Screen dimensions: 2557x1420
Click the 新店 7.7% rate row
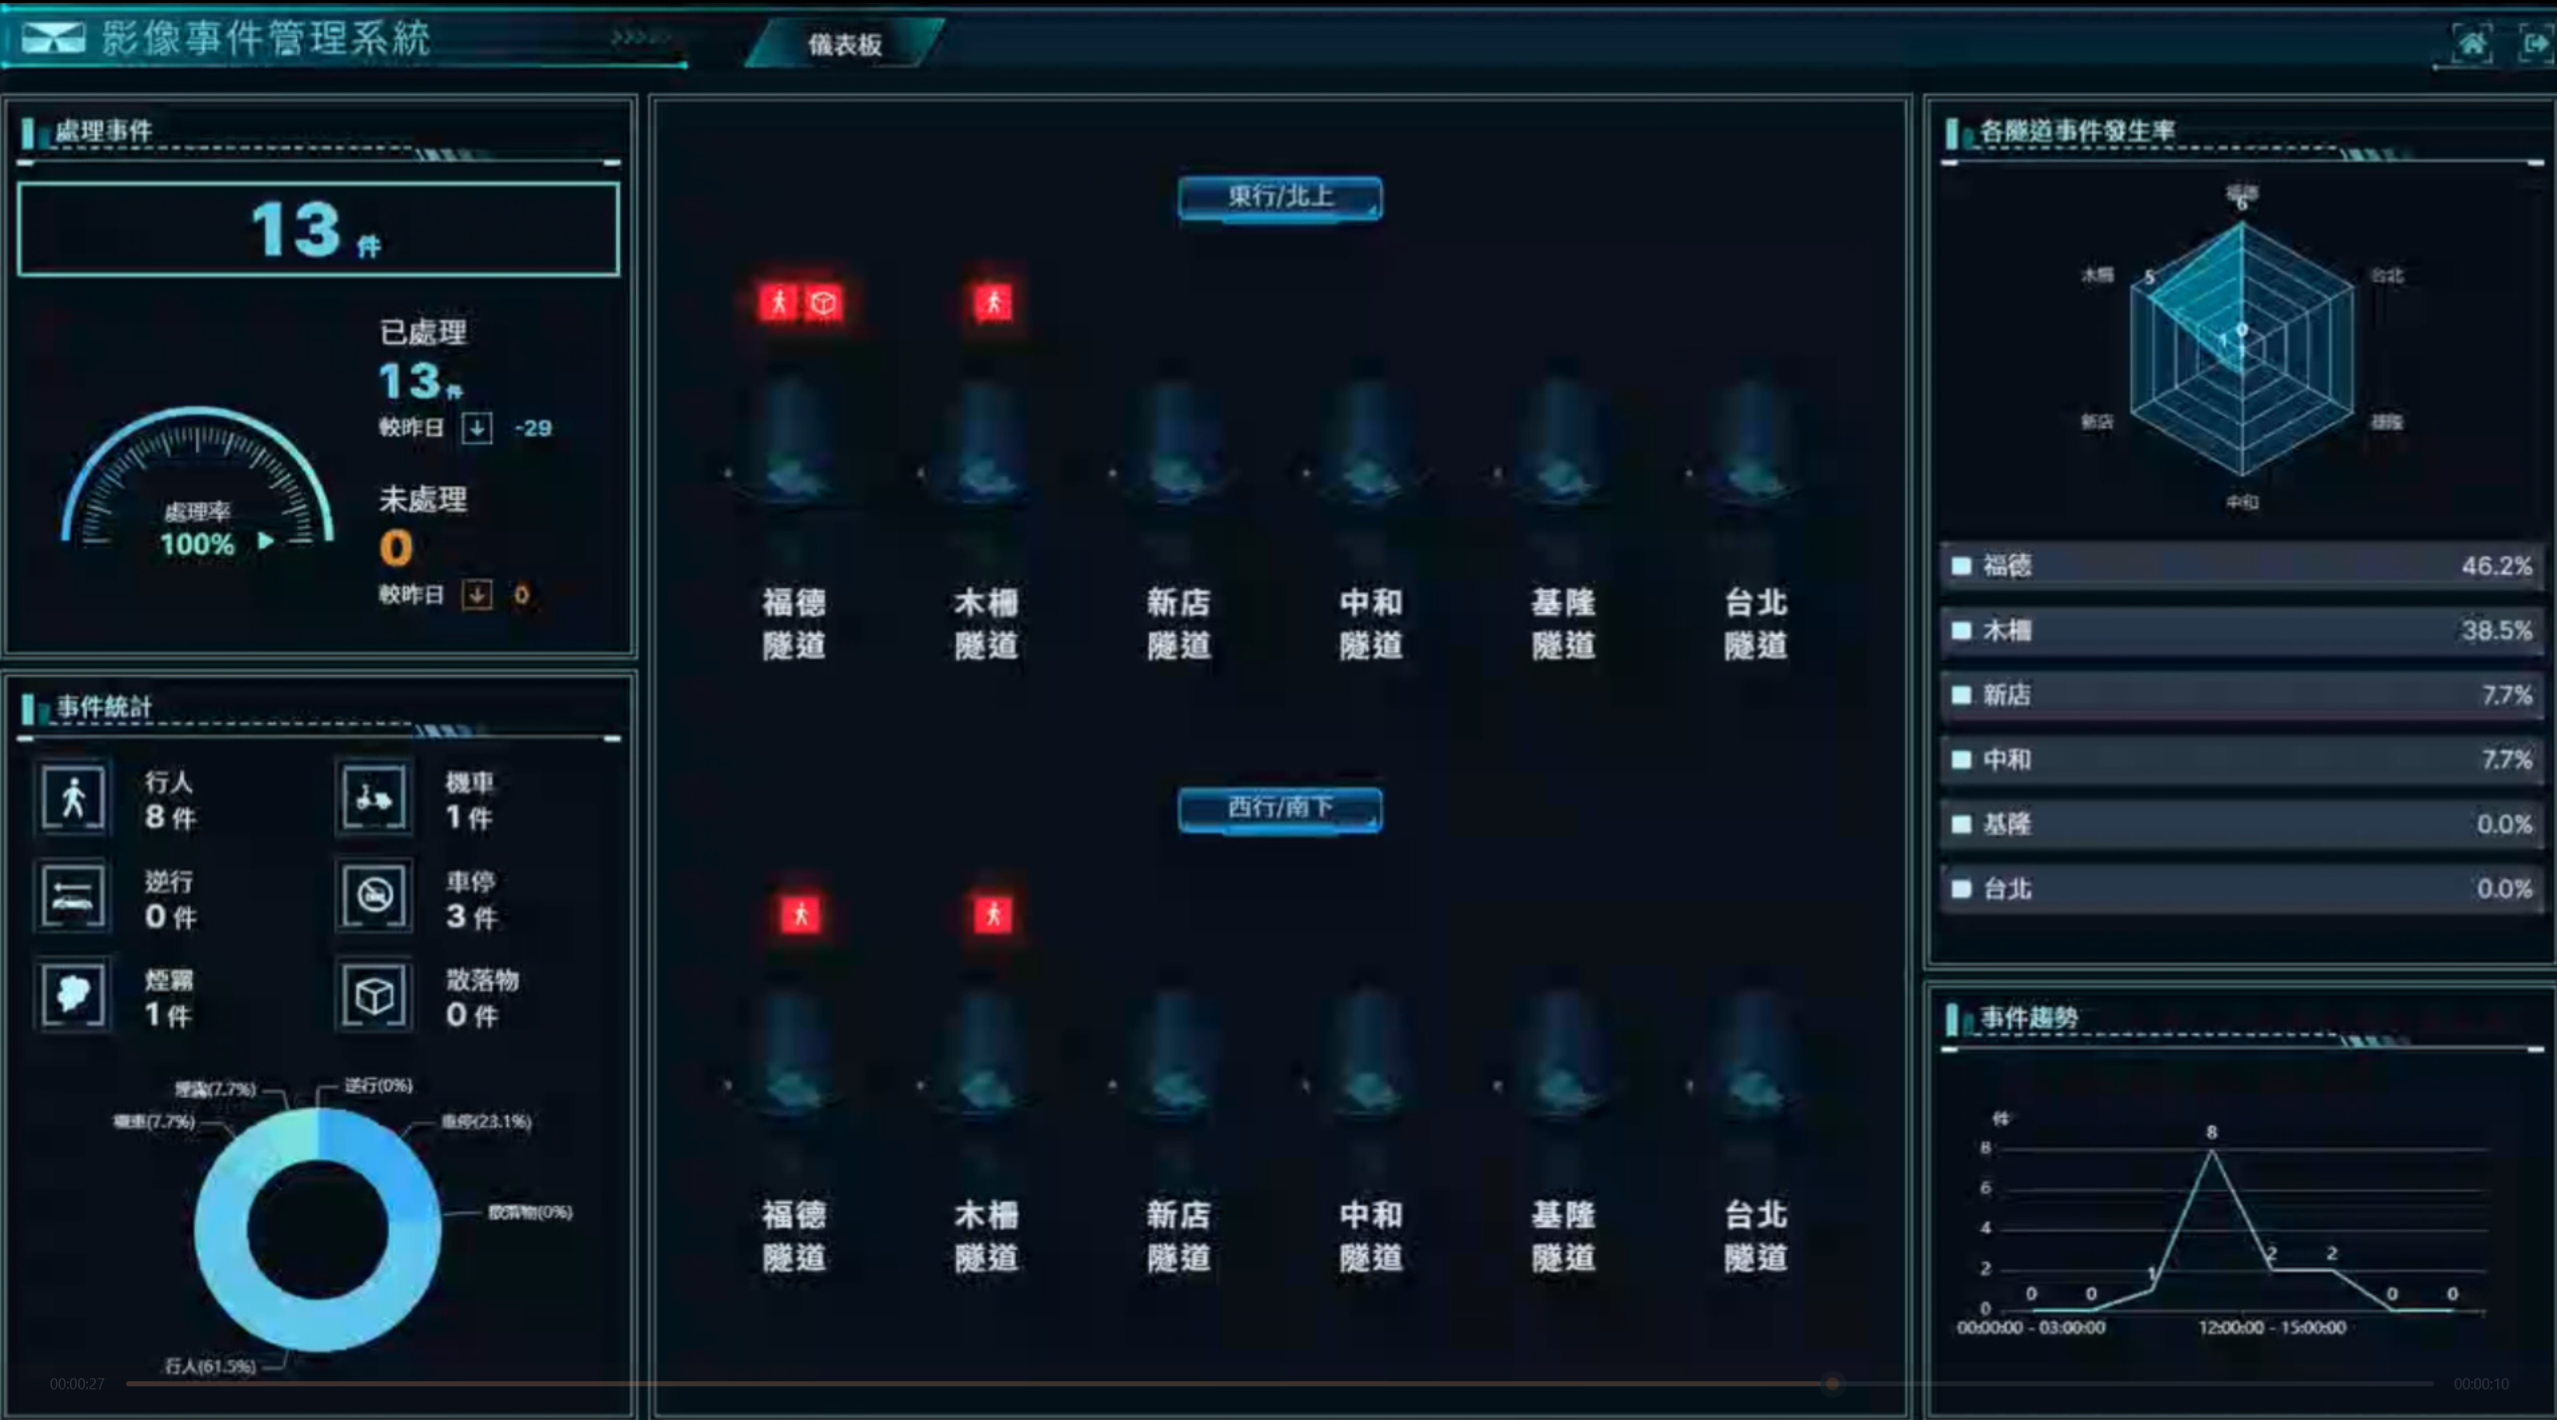tap(2241, 695)
